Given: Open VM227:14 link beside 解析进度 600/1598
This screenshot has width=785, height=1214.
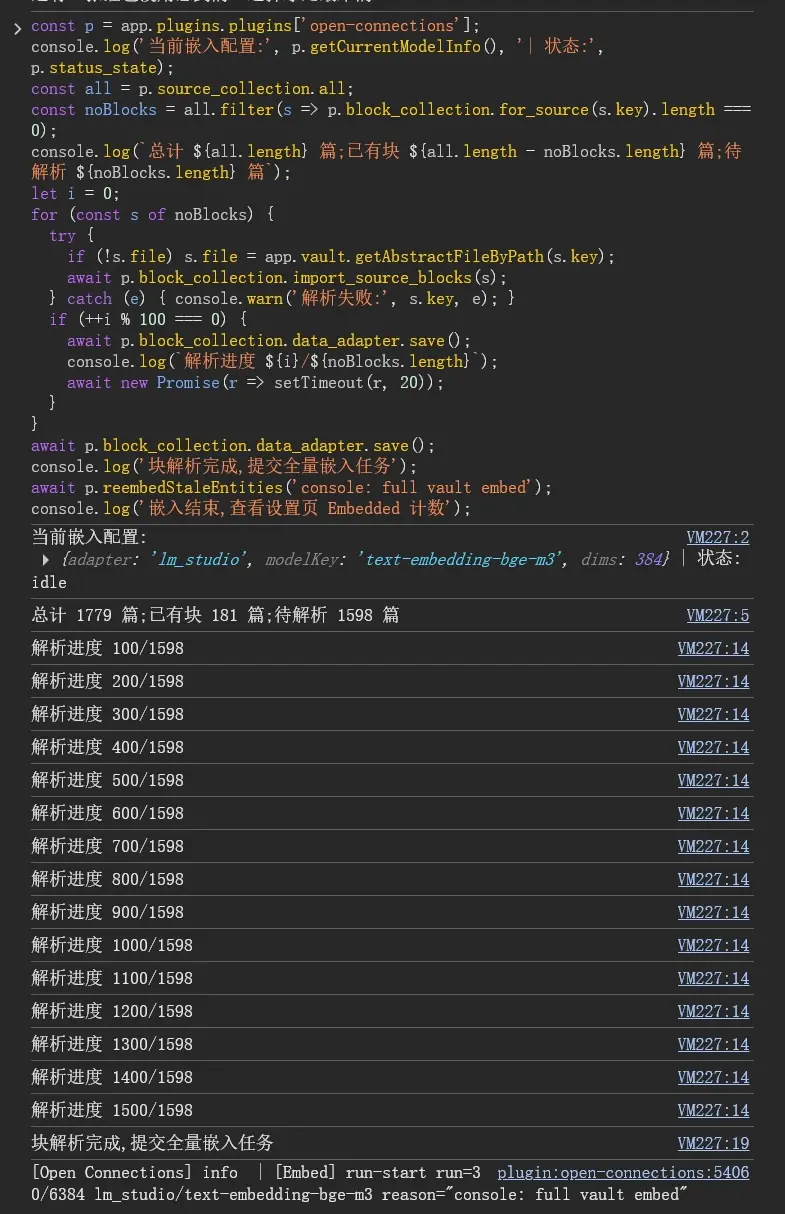Looking at the screenshot, I should [x=713, y=813].
